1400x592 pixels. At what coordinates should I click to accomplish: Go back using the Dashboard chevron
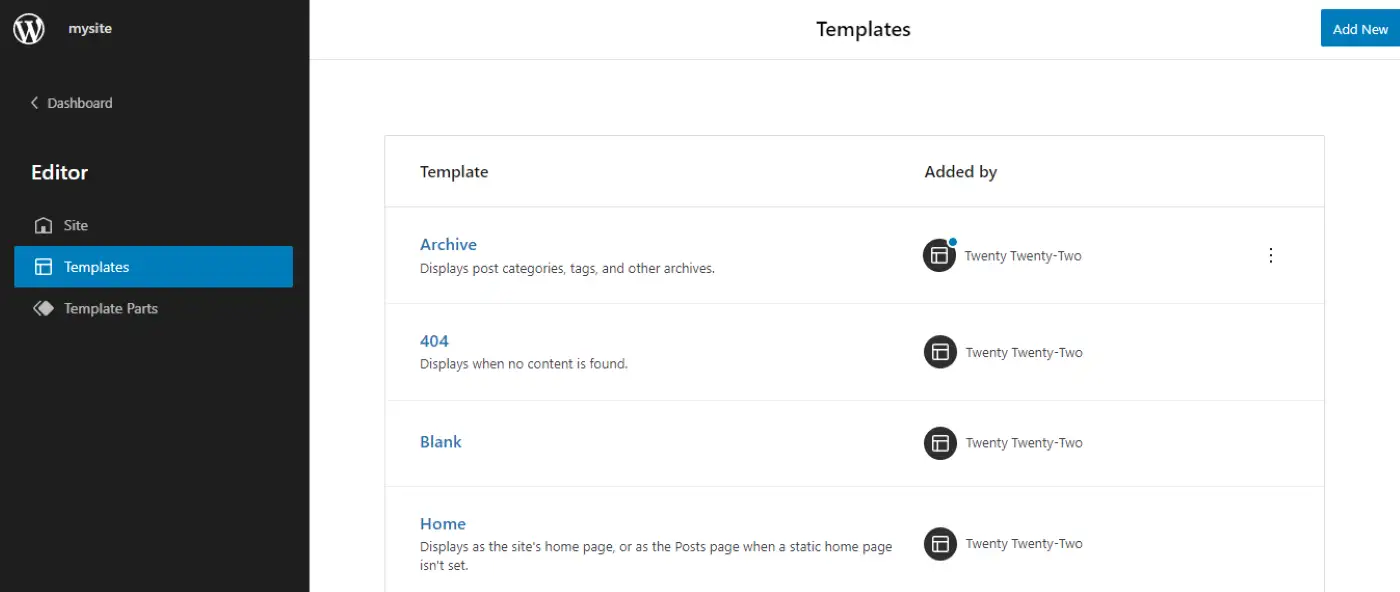click(35, 103)
